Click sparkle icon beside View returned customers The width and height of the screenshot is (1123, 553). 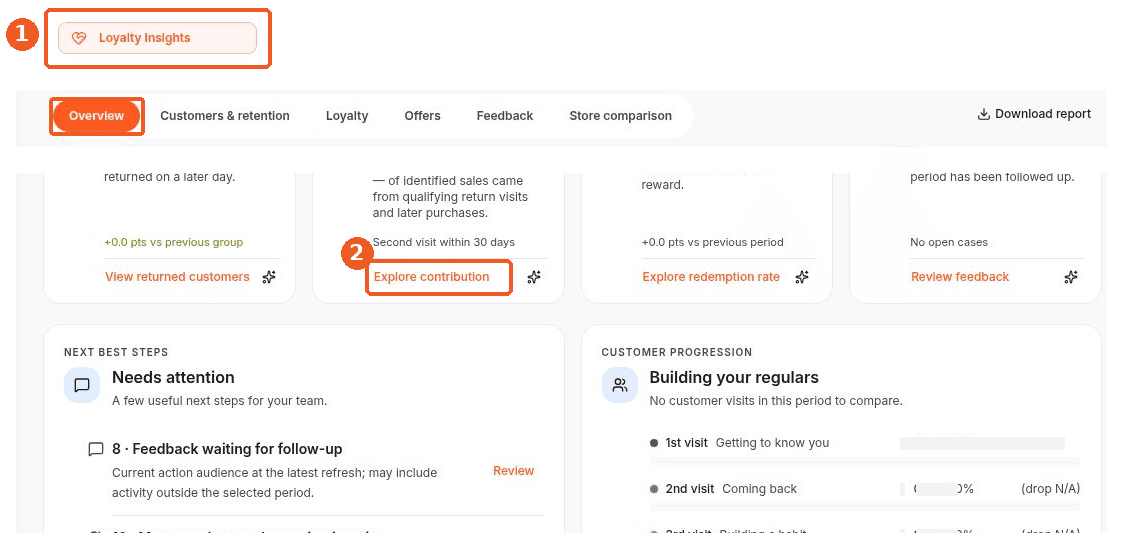[269, 277]
